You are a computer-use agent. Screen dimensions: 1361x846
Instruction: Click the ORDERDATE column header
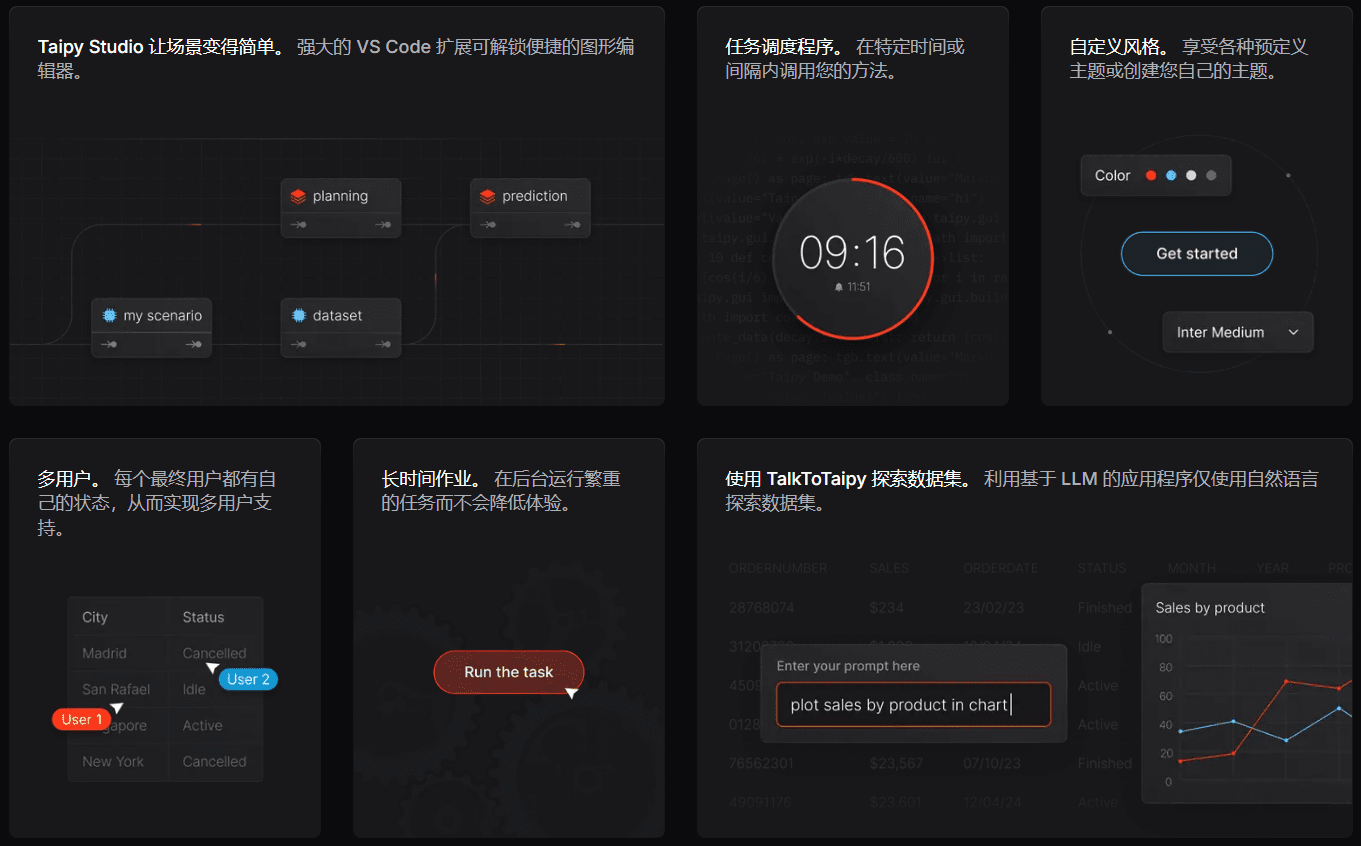(x=1001, y=568)
